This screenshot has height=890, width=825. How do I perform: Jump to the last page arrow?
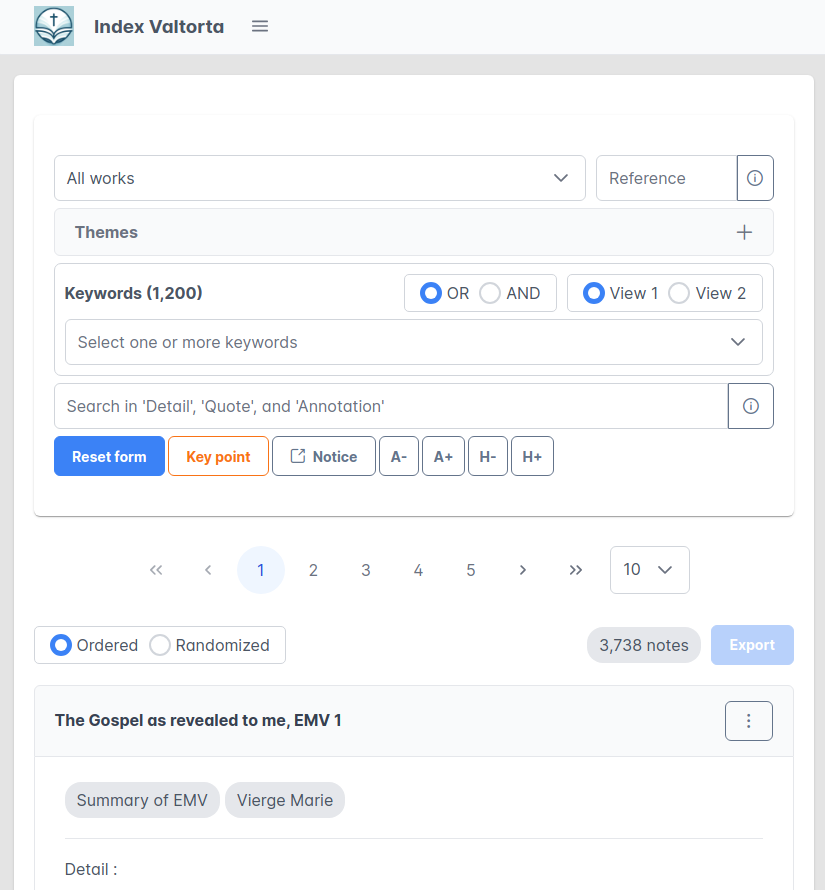(576, 570)
